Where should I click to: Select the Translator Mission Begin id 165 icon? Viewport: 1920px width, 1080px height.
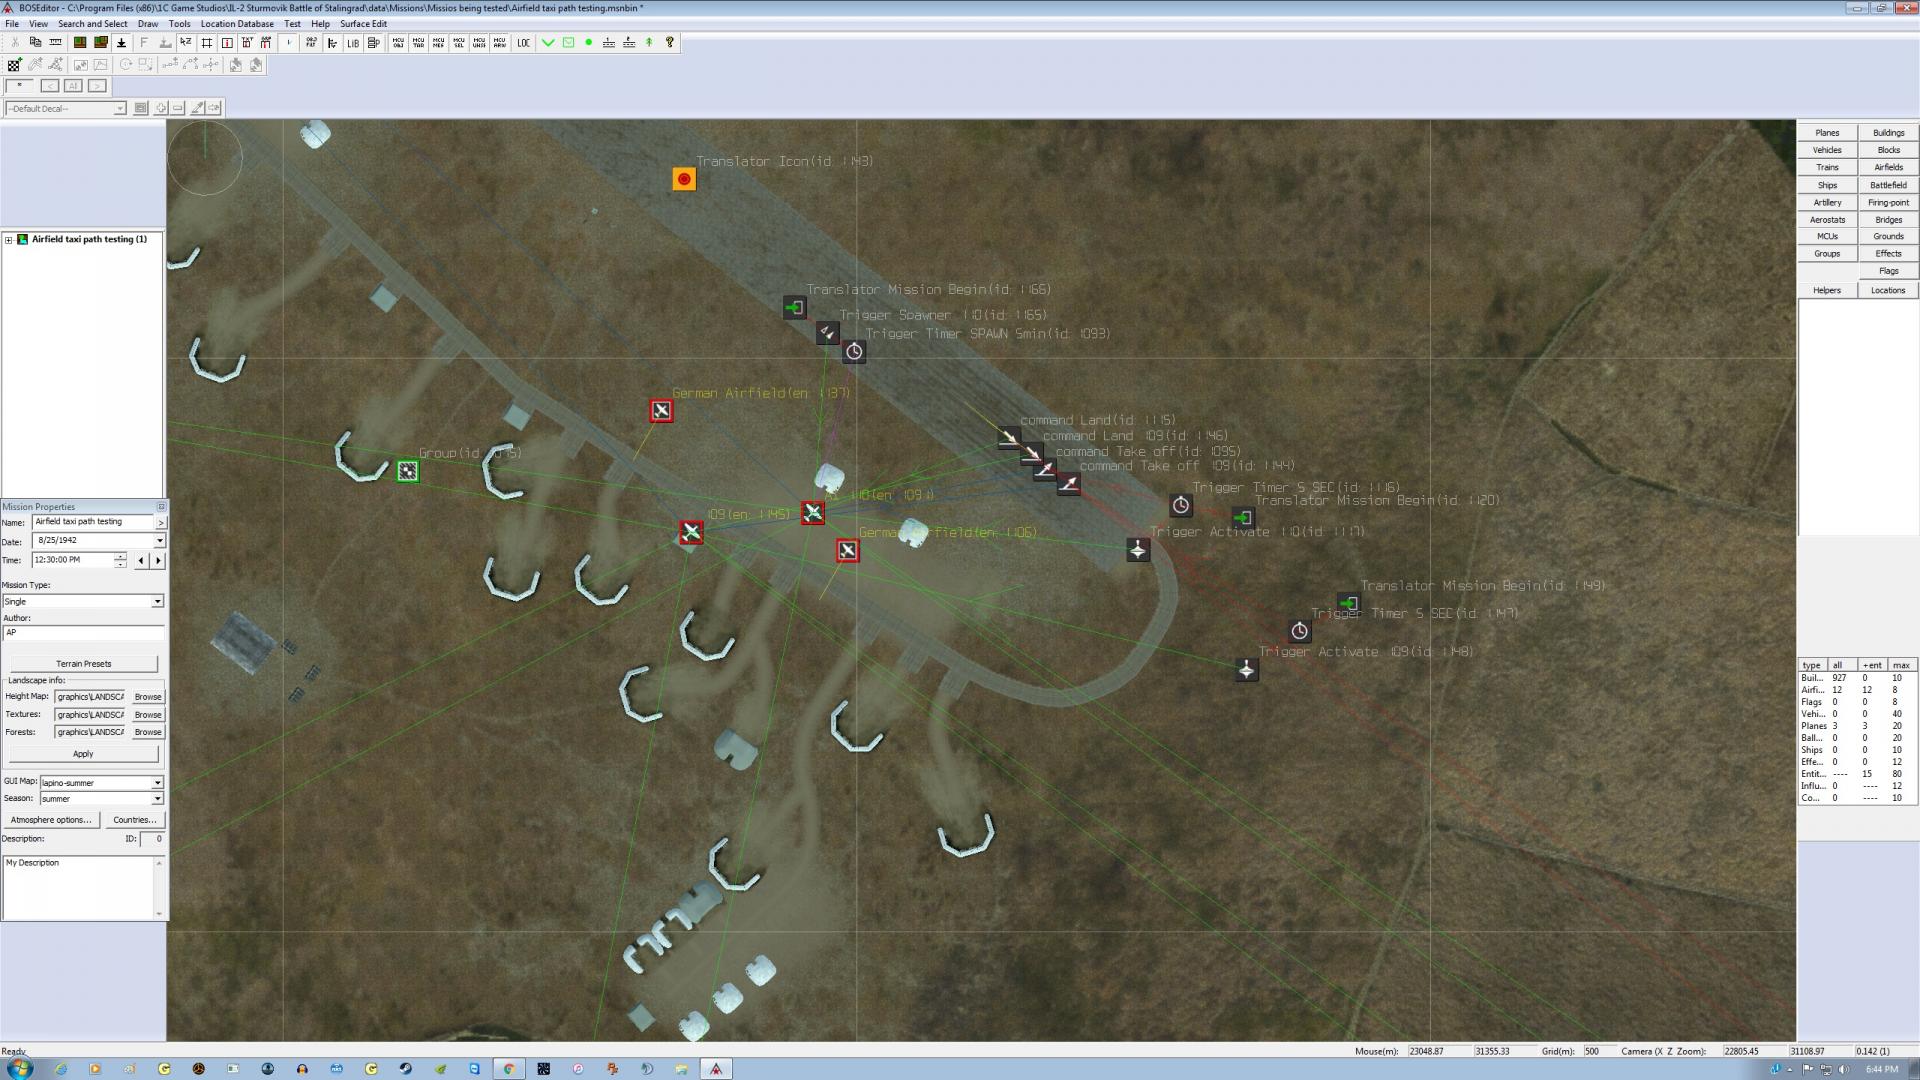pyautogui.click(x=794, y=307)
